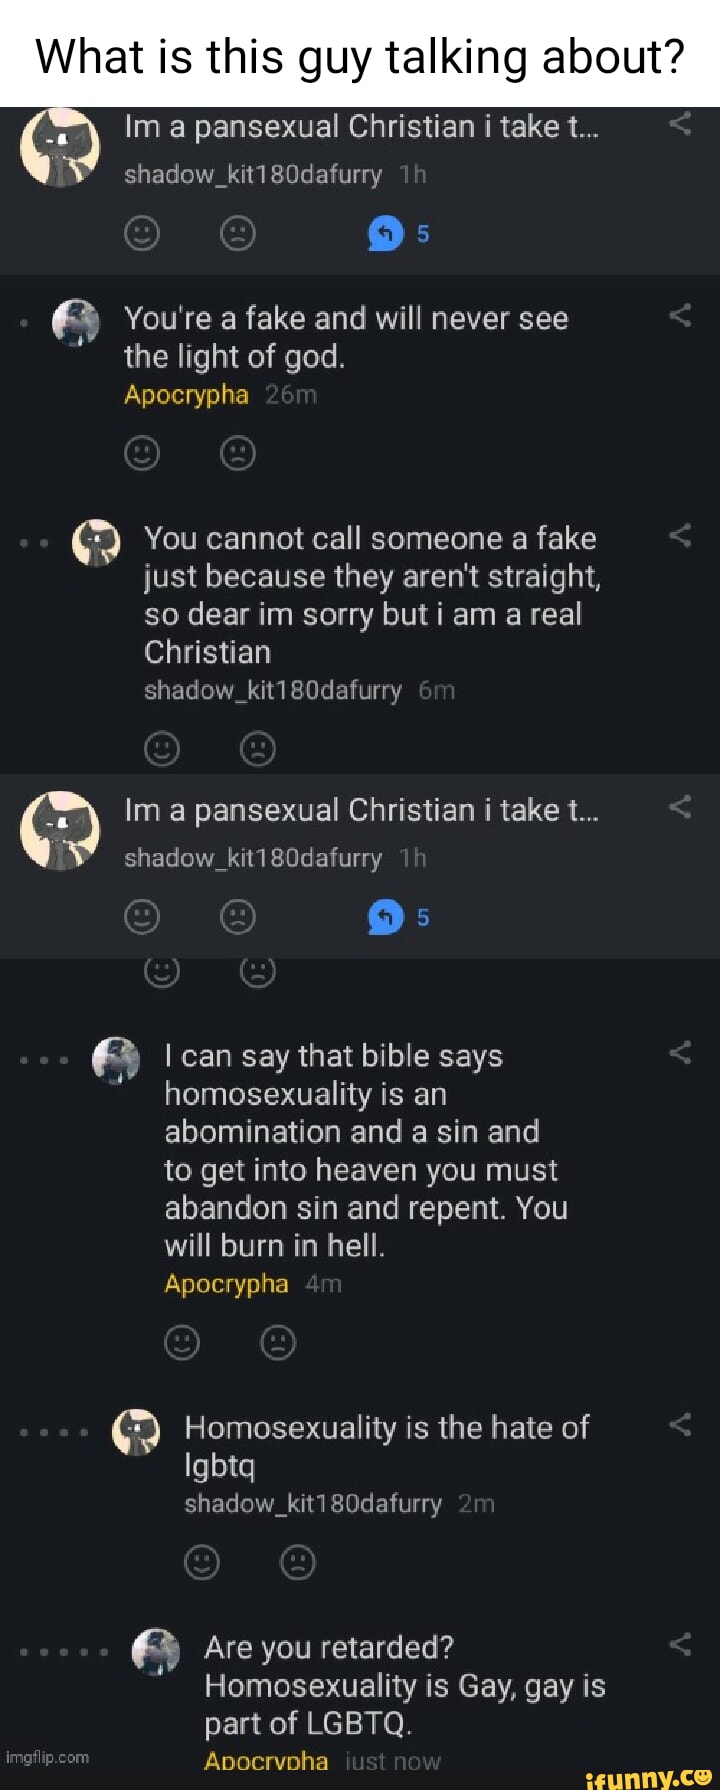Open the share arrow on the top comment
Viewport: 720px width, 1790px height.
(681, 125)
